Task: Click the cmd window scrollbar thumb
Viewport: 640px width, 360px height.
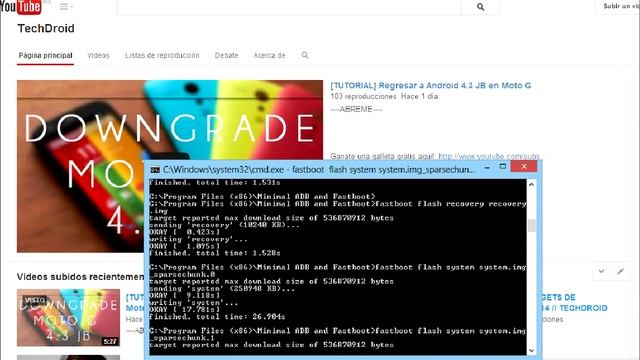Action: coord(531,225)
